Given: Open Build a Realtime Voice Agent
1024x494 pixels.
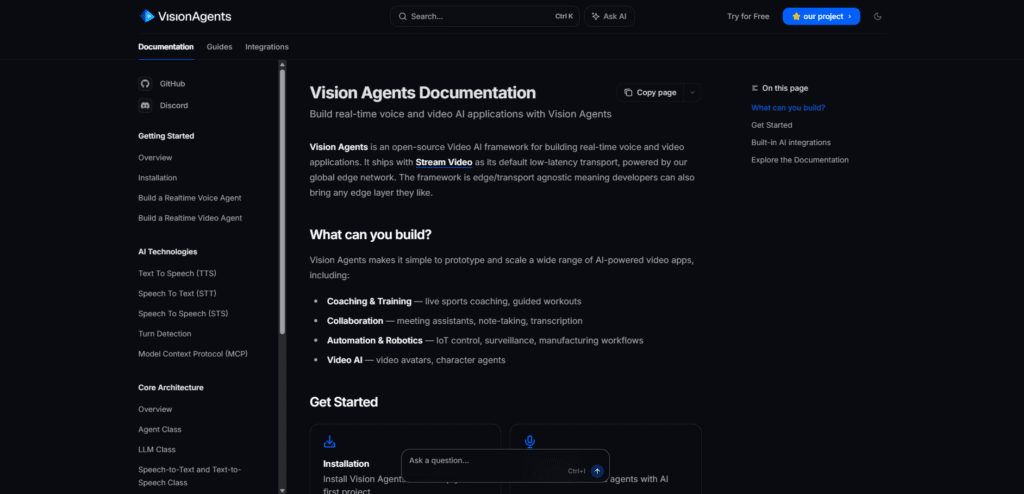Looking at the screenshot, I should 189,198.
